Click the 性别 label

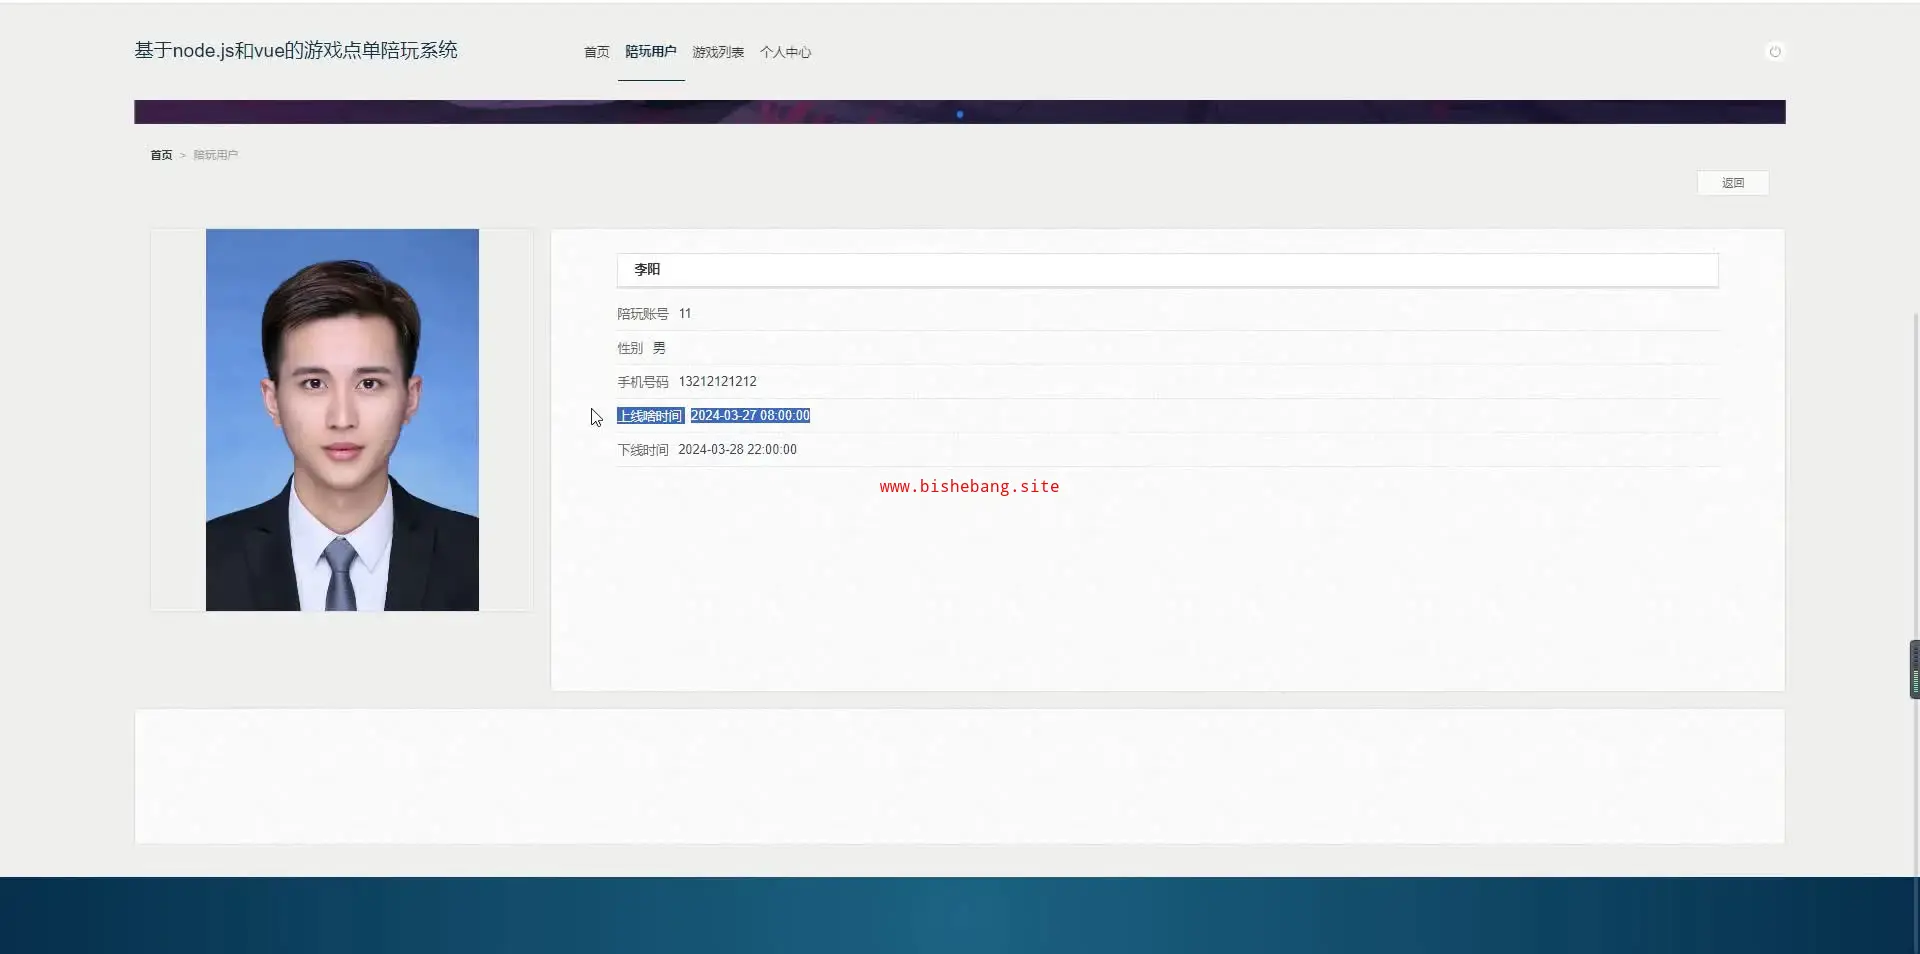coord(630,348)
